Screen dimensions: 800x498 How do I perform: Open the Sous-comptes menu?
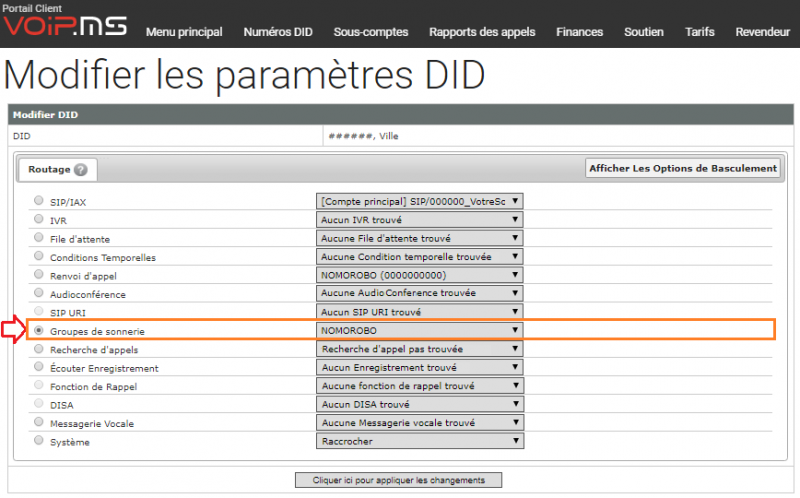[x=371, y=32]
